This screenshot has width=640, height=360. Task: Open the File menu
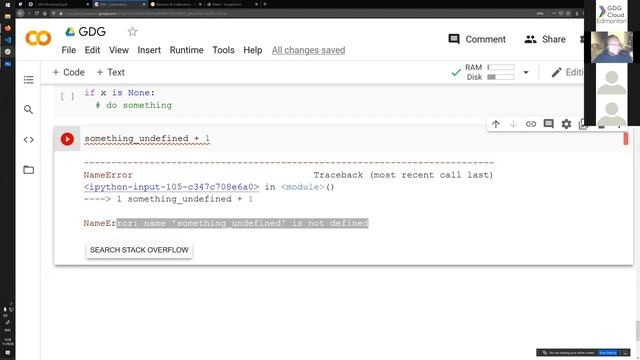point(69,50)
